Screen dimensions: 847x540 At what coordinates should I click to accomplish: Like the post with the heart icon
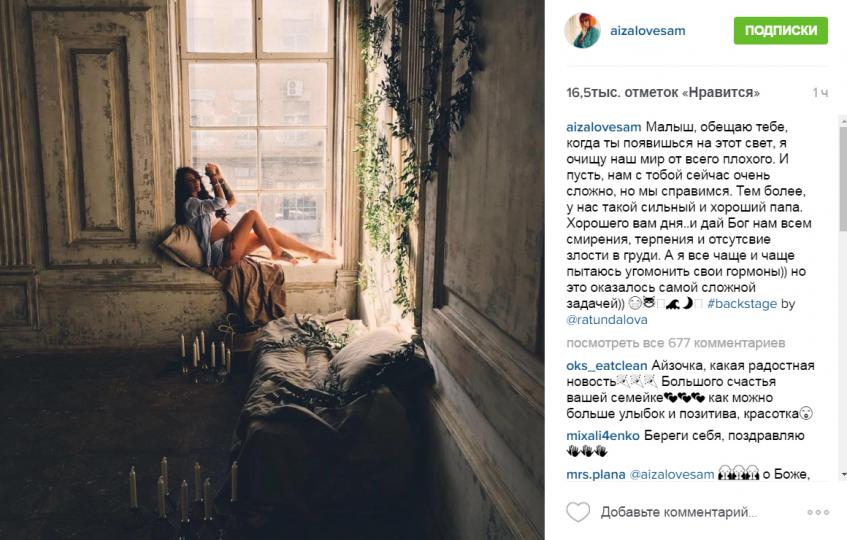tap(577, 511)
